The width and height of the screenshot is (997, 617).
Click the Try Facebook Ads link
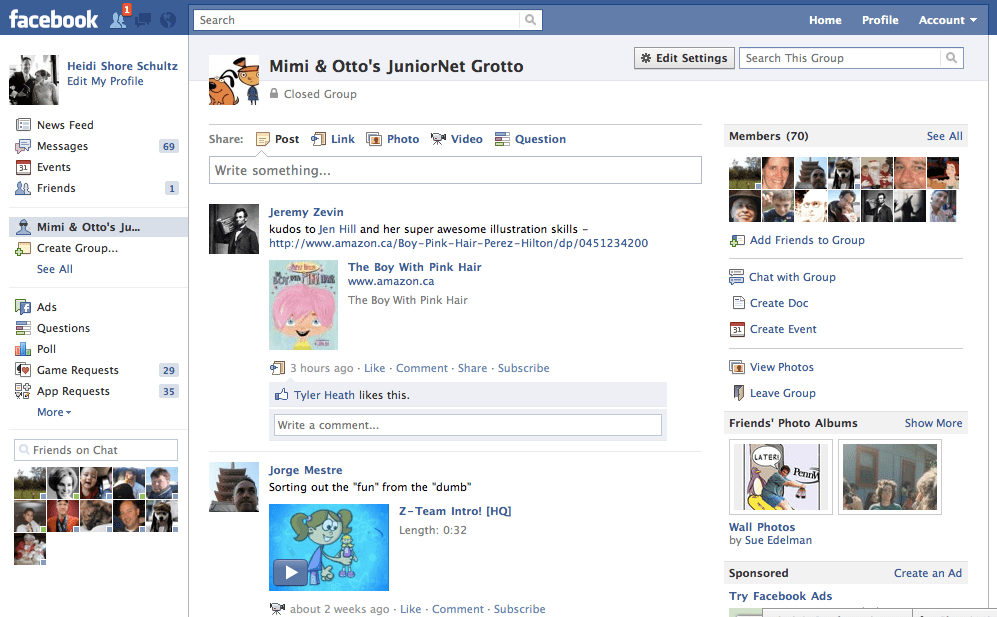[780, 596]
